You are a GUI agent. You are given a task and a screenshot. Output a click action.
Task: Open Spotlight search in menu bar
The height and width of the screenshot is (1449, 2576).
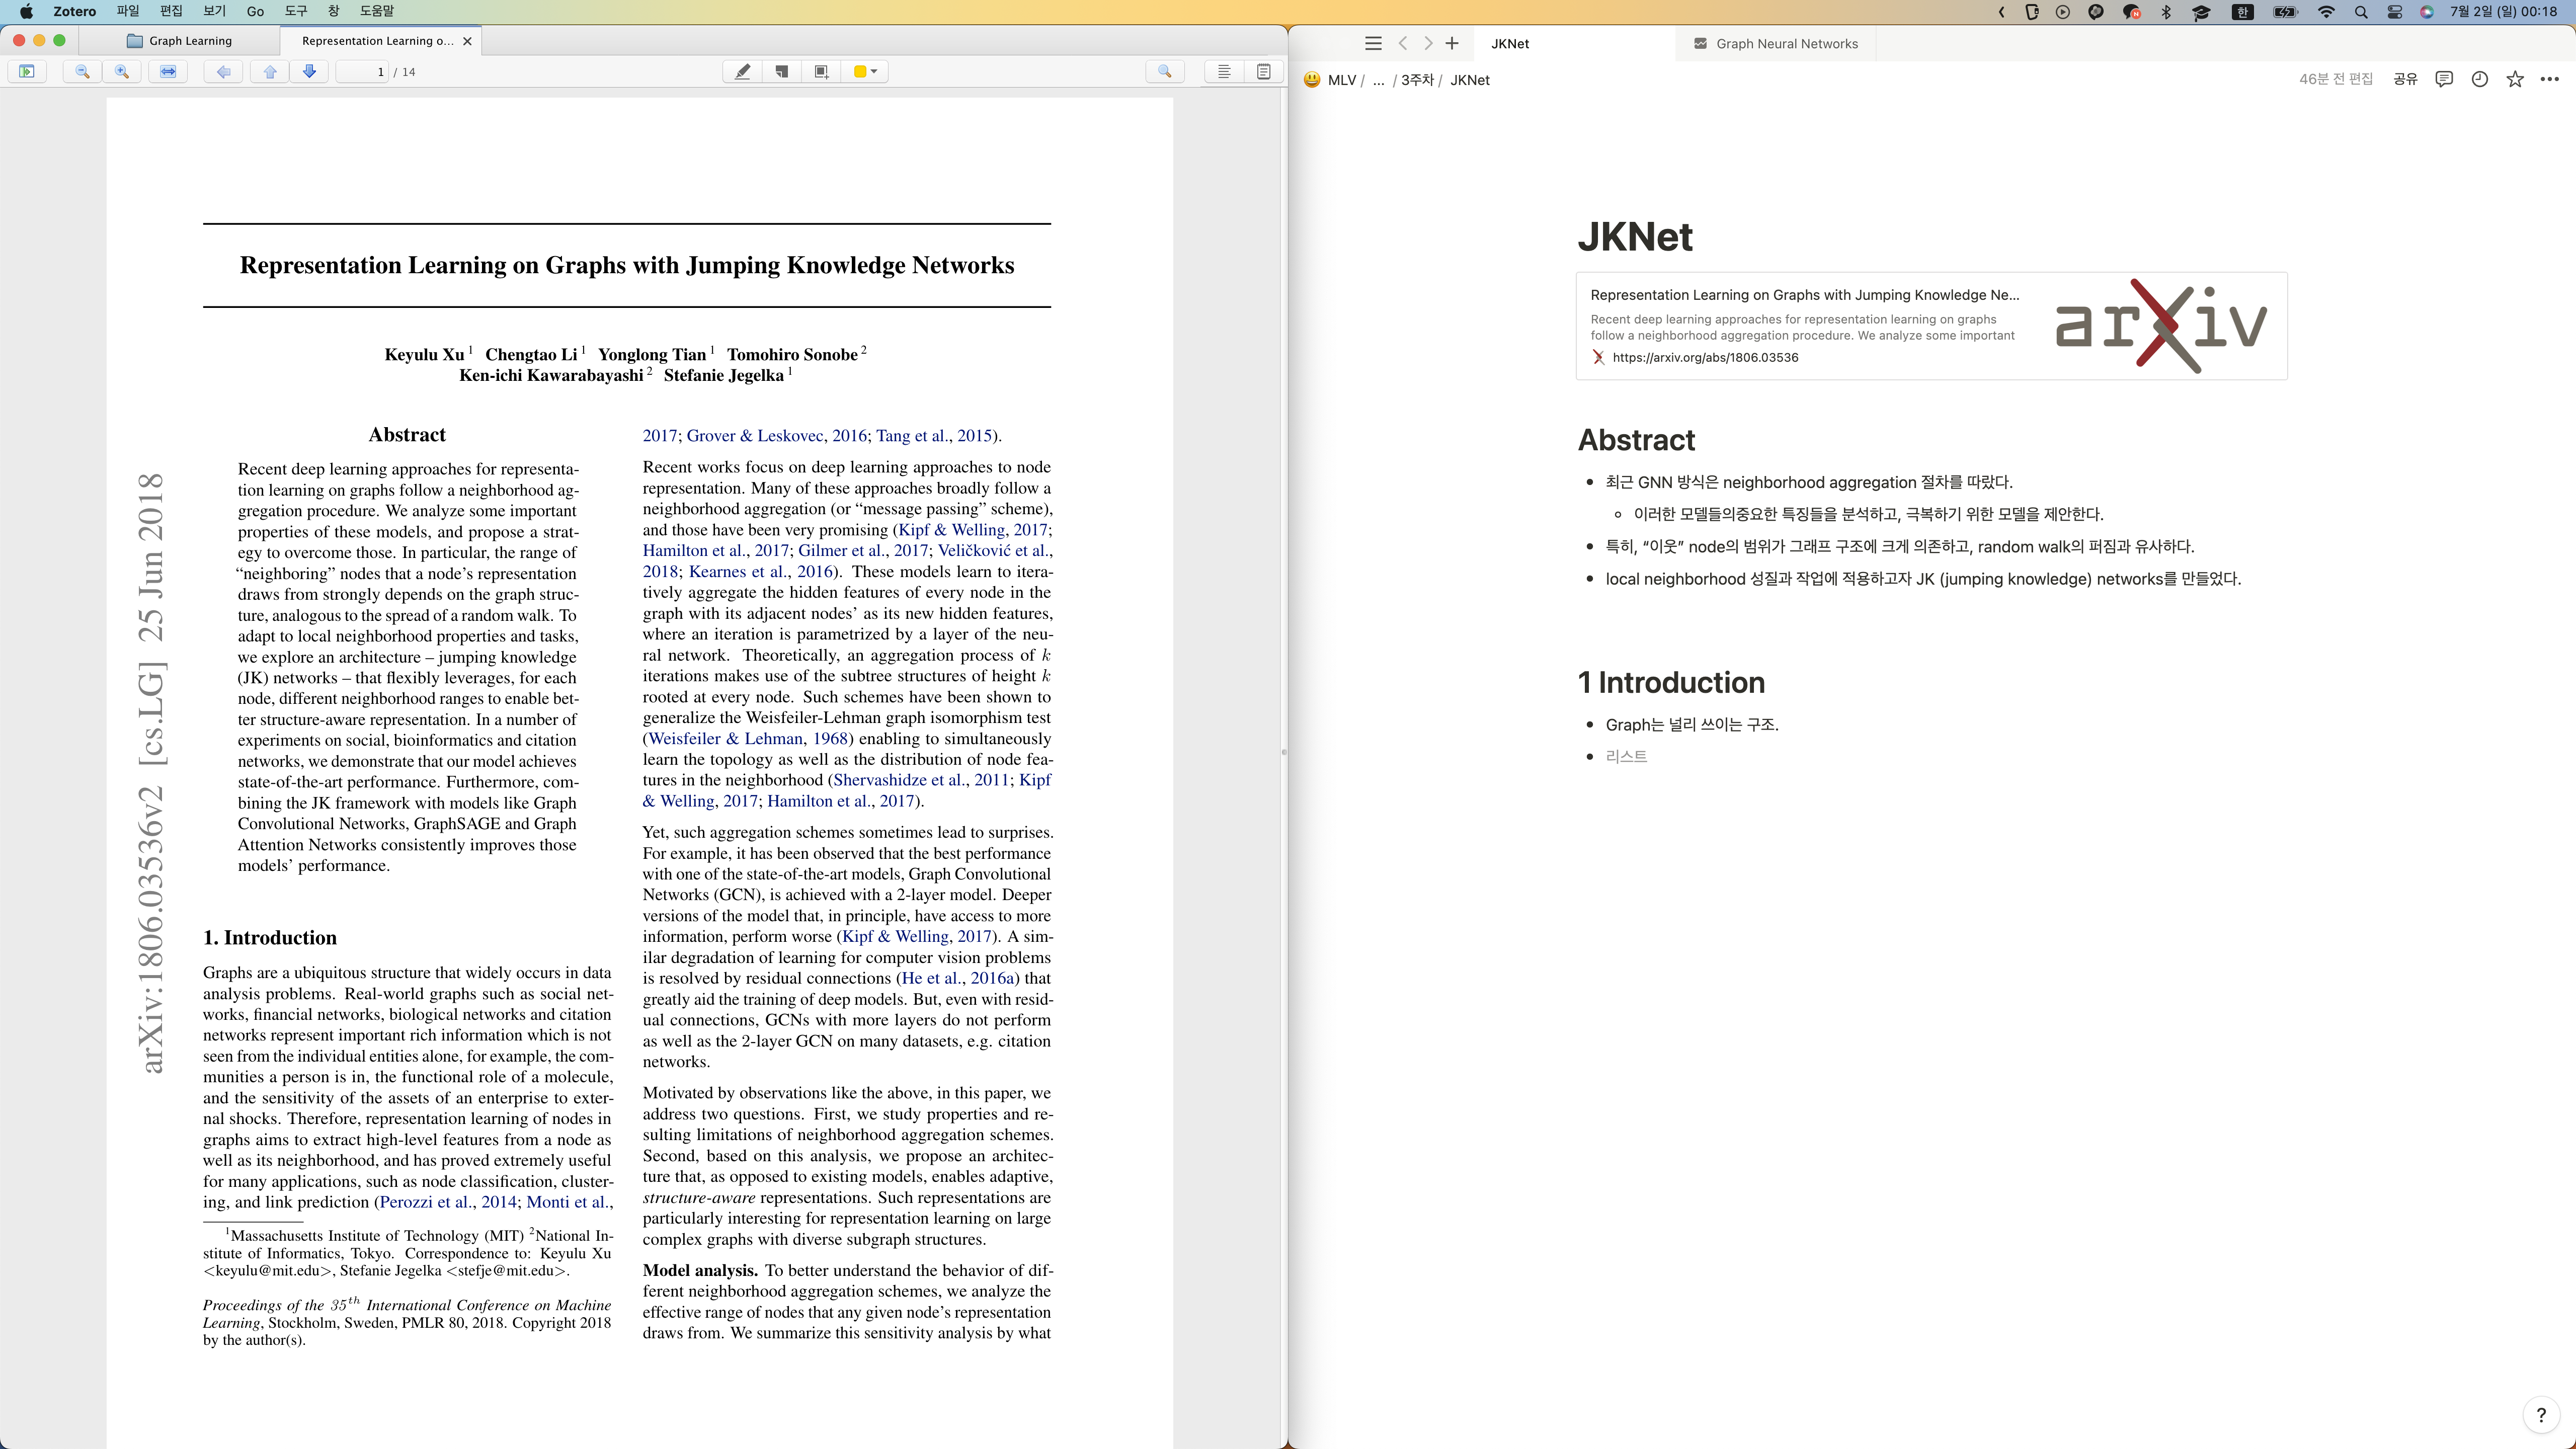click(x=2361, y=12)
